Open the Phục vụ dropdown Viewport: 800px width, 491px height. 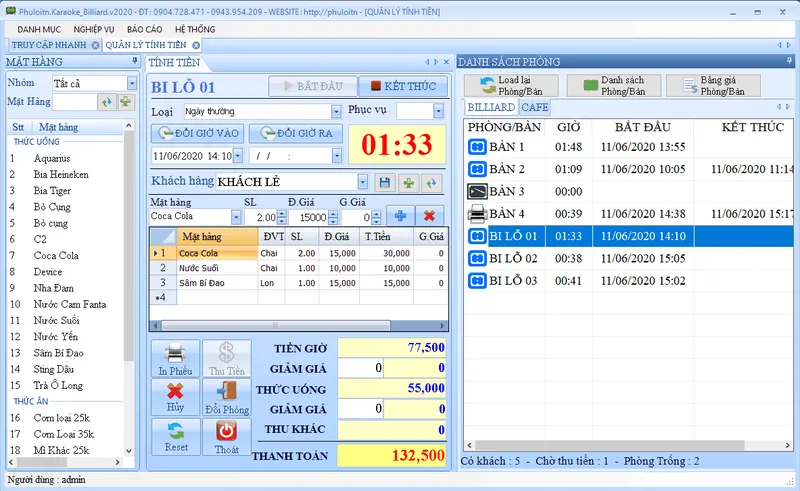tap(438, 111)
